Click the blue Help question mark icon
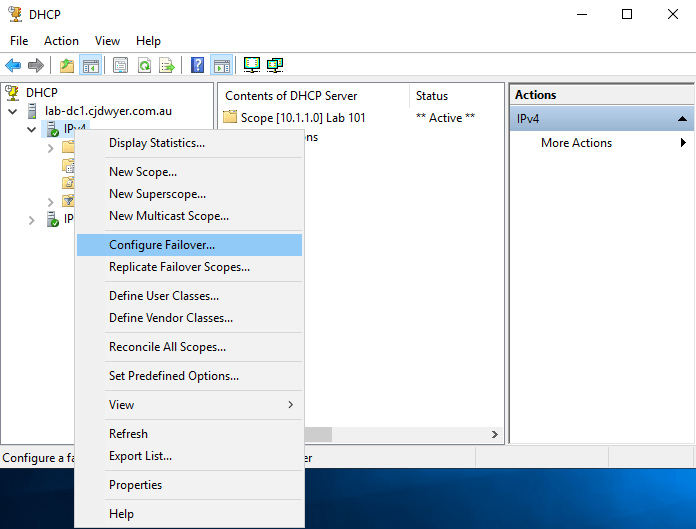 pos(198,66)
